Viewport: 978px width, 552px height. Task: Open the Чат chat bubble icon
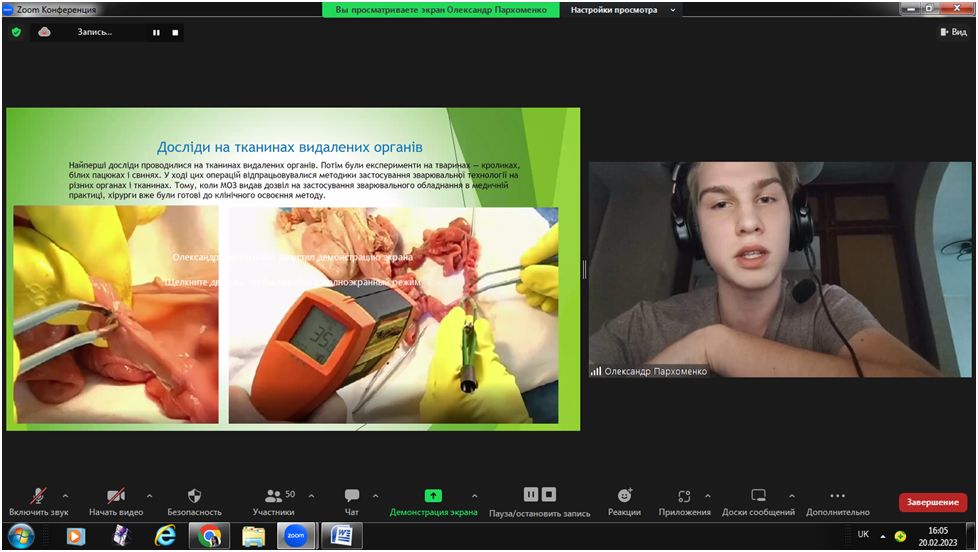click(352, 496)
